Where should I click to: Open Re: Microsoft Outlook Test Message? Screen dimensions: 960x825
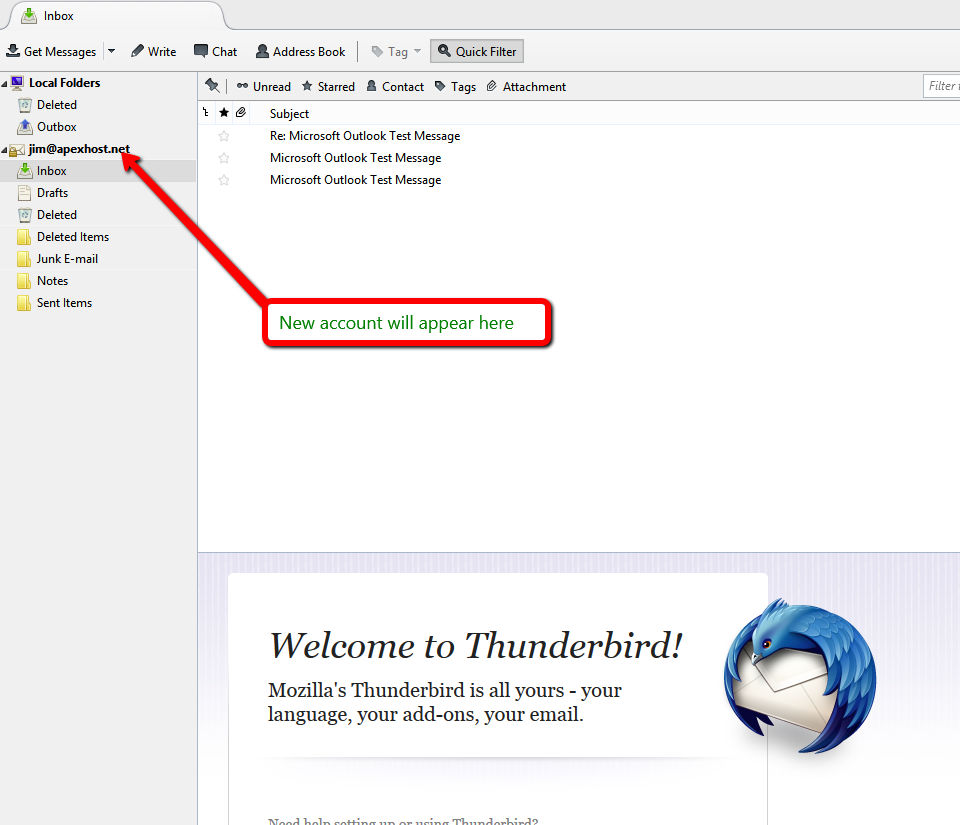coord(365,136)
